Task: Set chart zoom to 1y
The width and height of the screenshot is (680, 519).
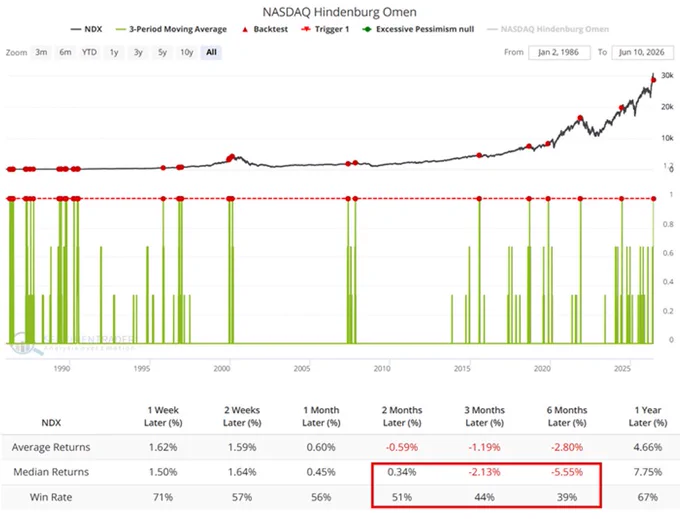Action: 114,52
